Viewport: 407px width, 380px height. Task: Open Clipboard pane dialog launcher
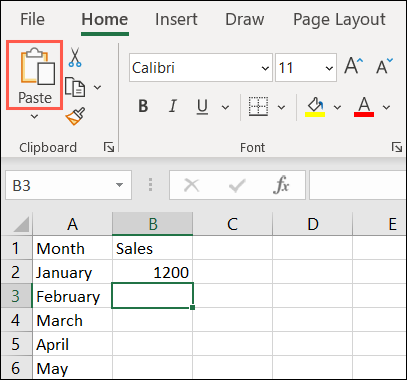point(109,147)
